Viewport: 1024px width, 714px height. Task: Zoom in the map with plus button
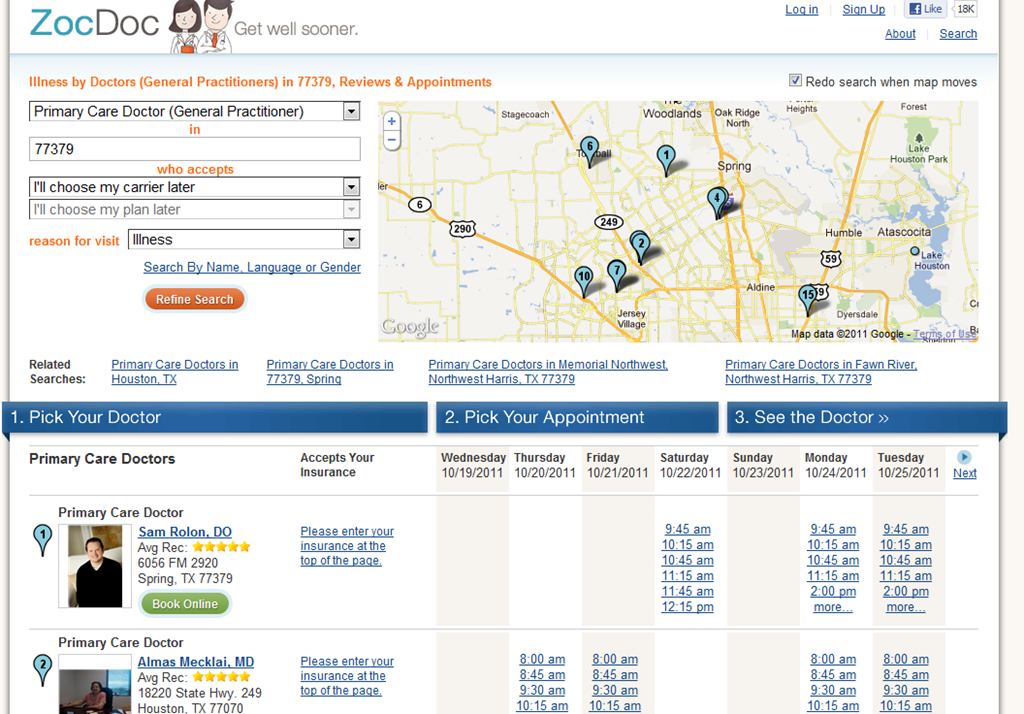[x=391, y=122]
